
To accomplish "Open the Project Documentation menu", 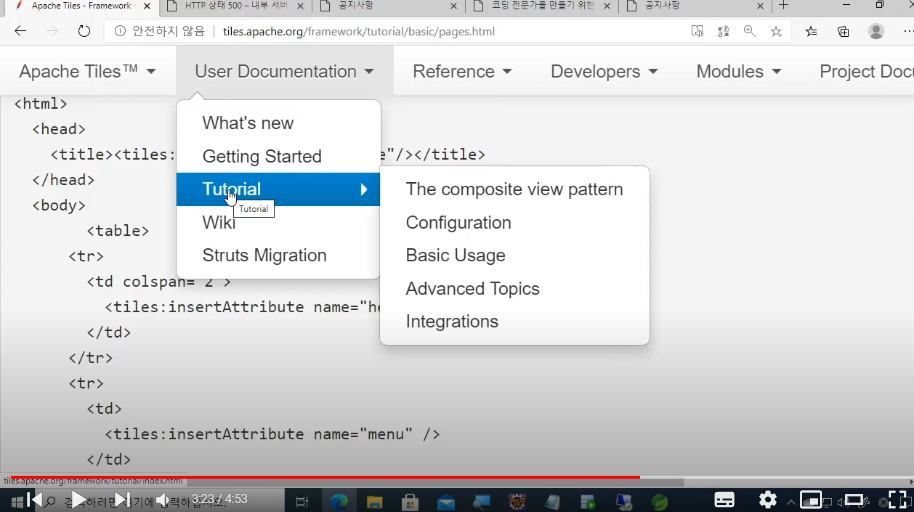I will (866, 71).
